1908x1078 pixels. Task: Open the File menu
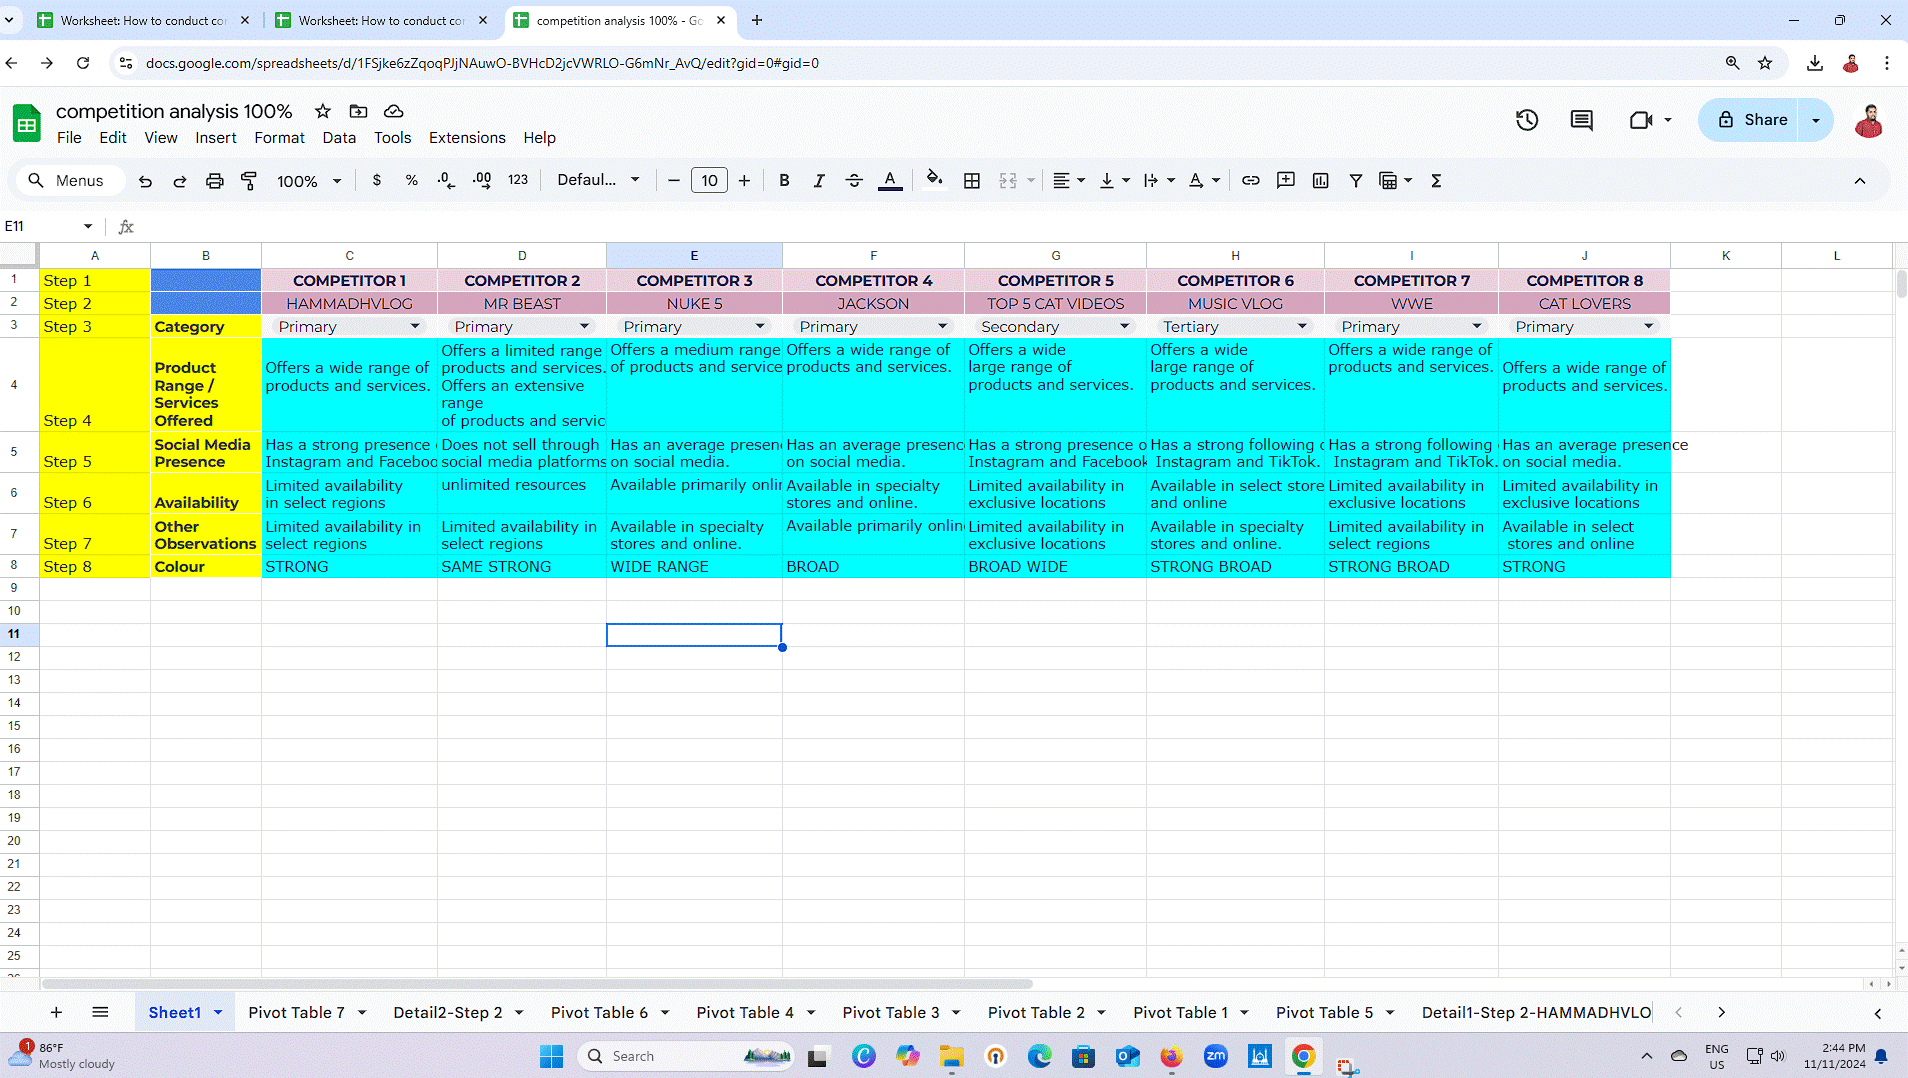point(69,138)
